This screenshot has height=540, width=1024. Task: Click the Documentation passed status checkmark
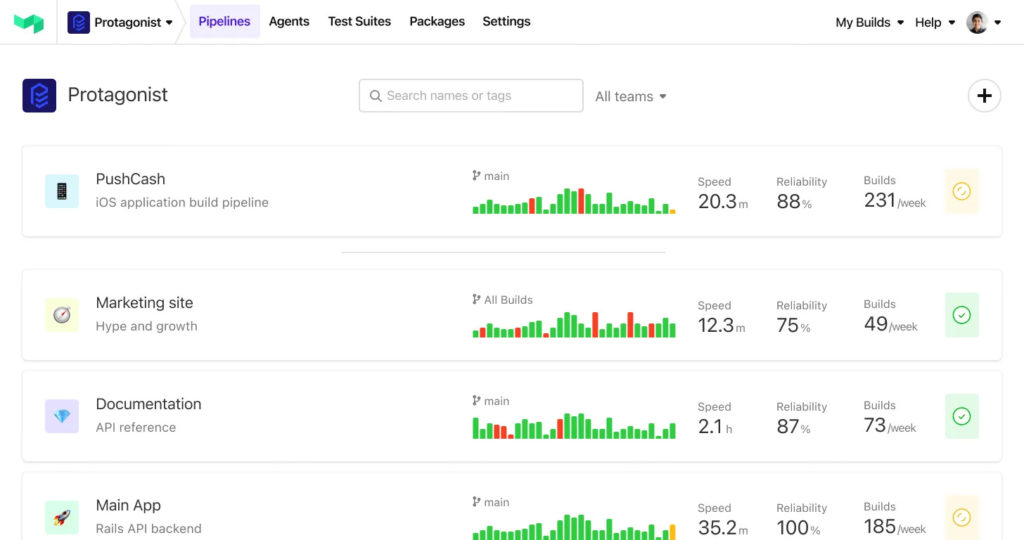(961, 416)
